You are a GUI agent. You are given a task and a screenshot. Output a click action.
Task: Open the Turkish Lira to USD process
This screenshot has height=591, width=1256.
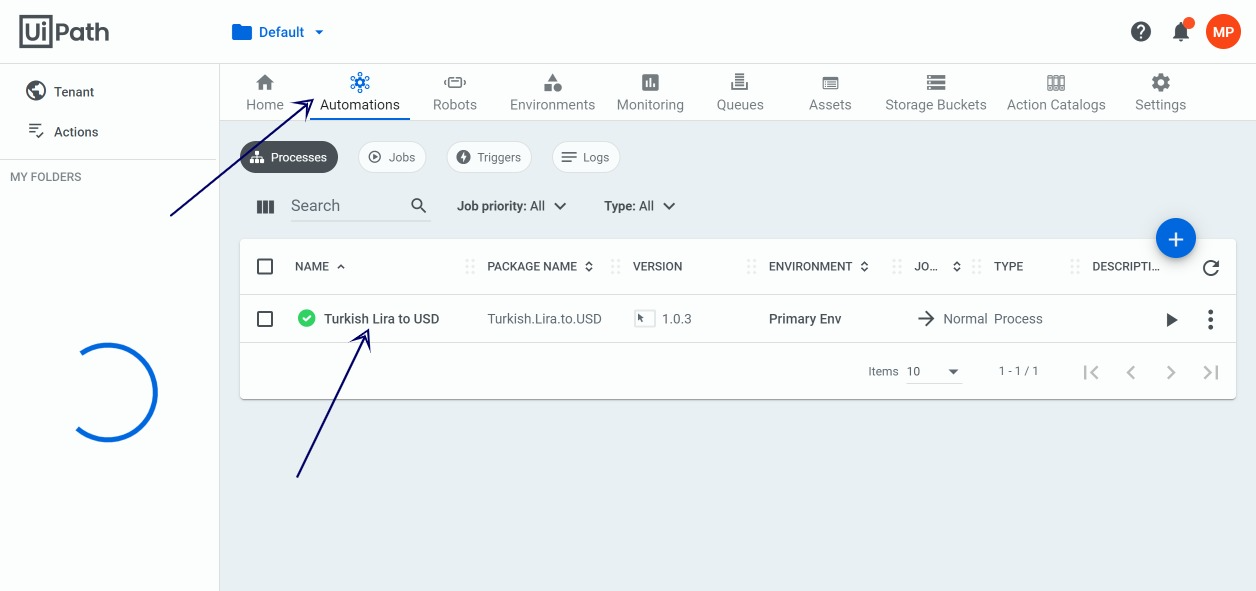coord(381,319)
